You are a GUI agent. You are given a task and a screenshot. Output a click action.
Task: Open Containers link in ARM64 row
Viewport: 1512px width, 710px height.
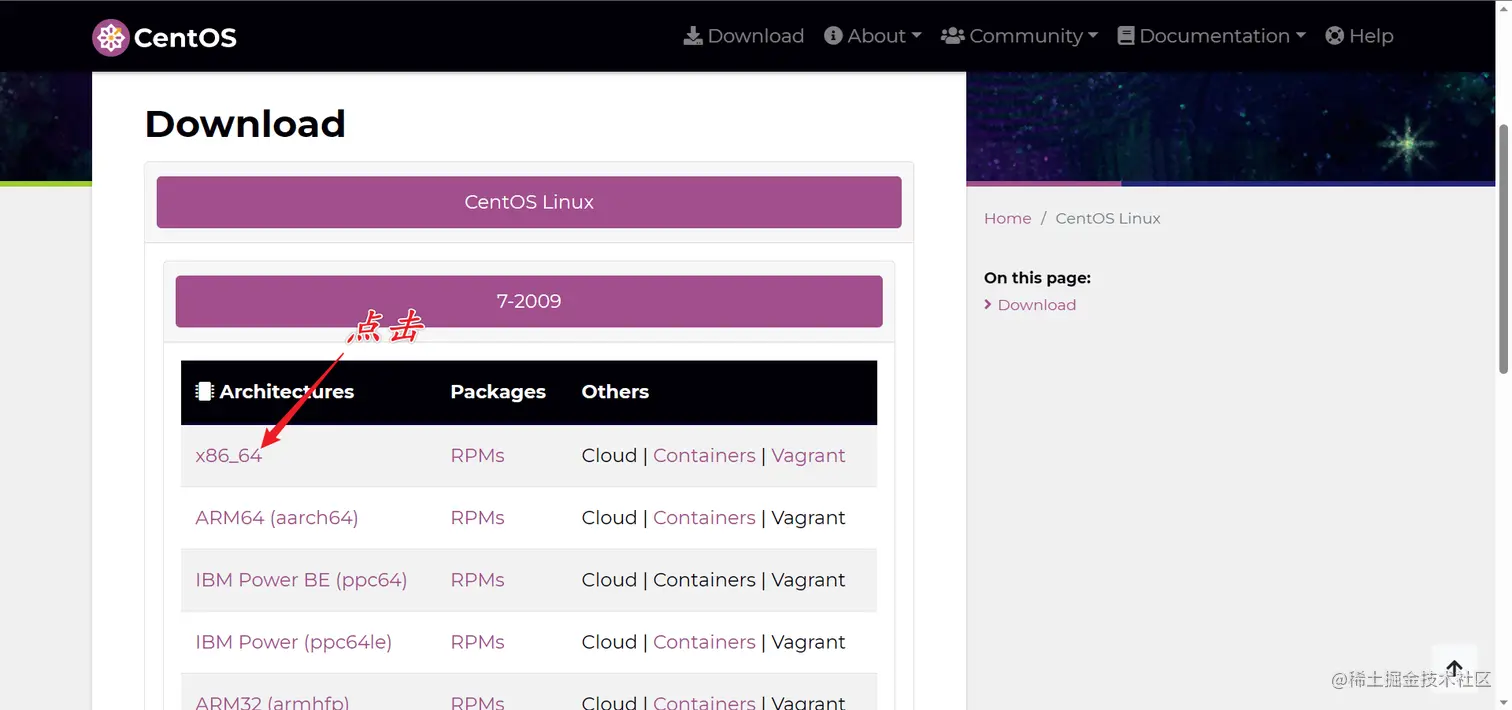pyautogui.click(x=704, y=518)
